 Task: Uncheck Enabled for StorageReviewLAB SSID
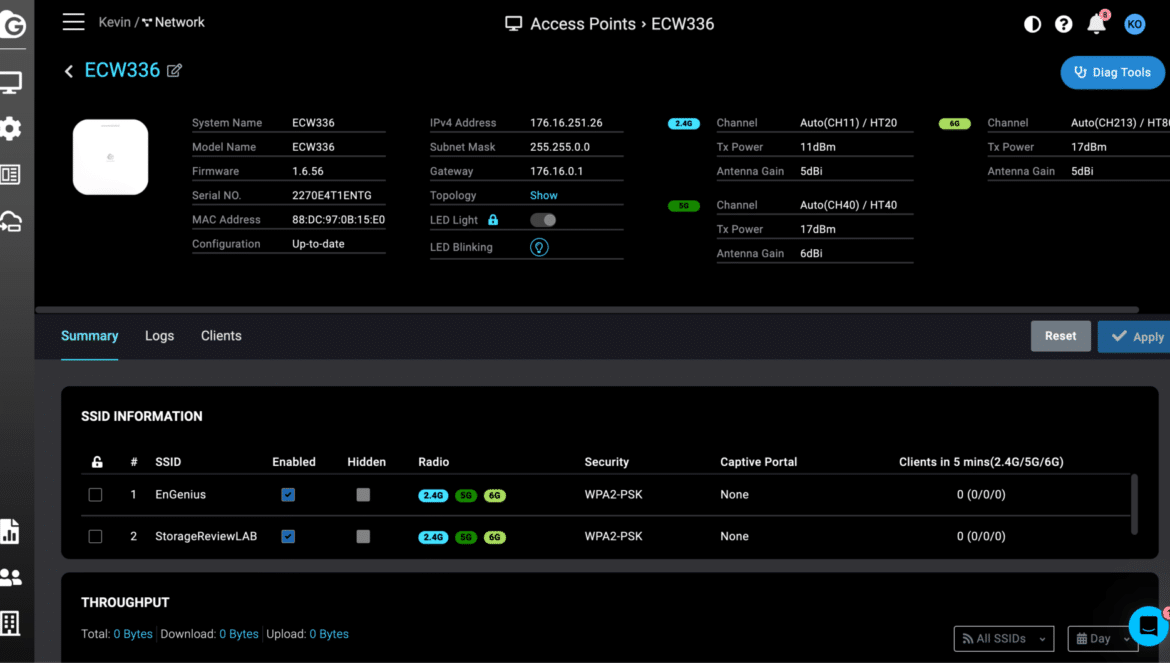[288, 536]
